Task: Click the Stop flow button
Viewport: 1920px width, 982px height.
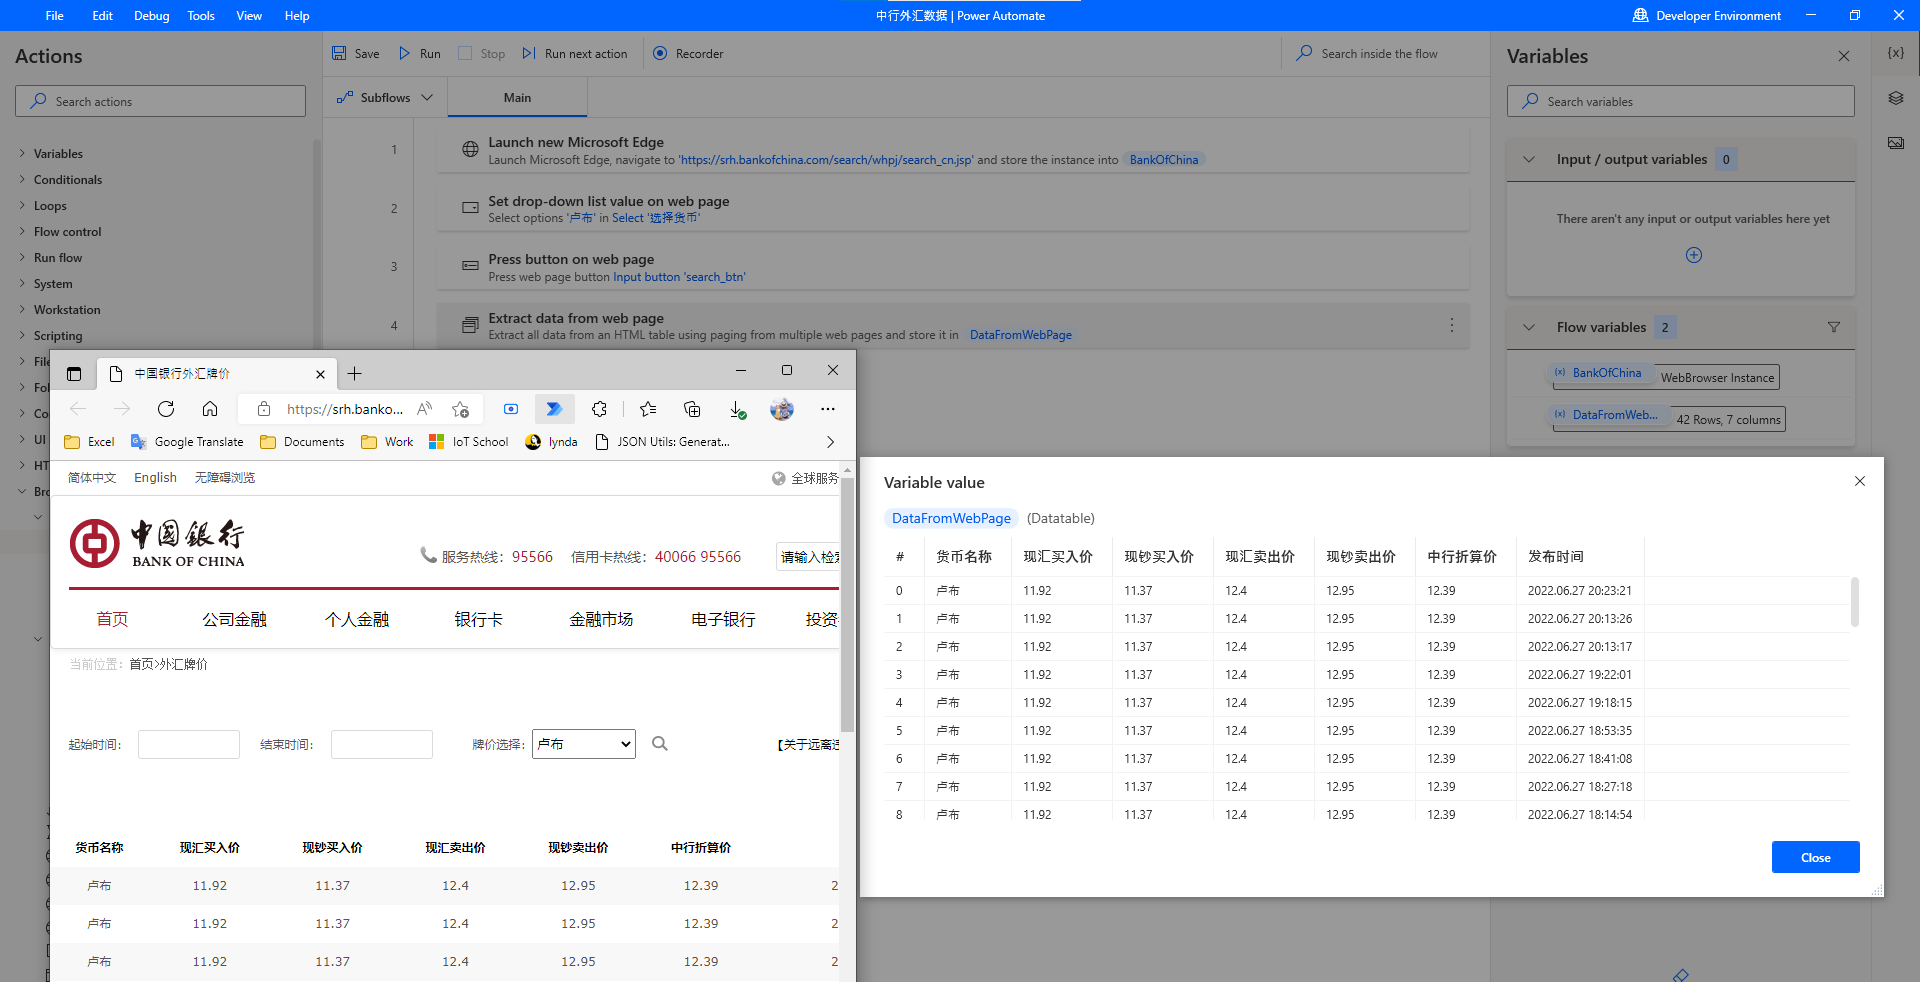Action: pos(481,53)
